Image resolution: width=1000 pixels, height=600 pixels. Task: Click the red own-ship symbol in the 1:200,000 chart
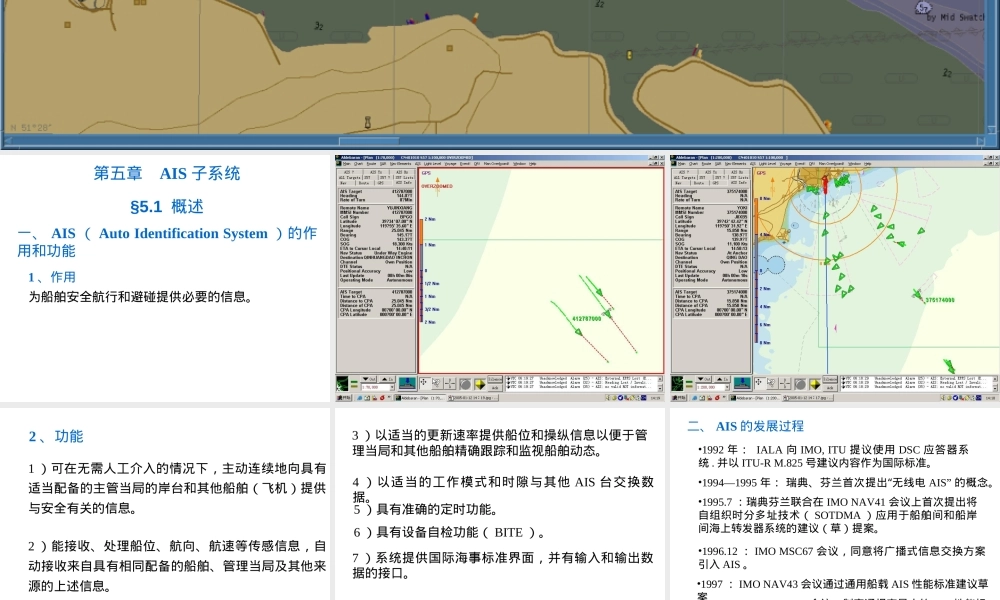tap(825, 186)
